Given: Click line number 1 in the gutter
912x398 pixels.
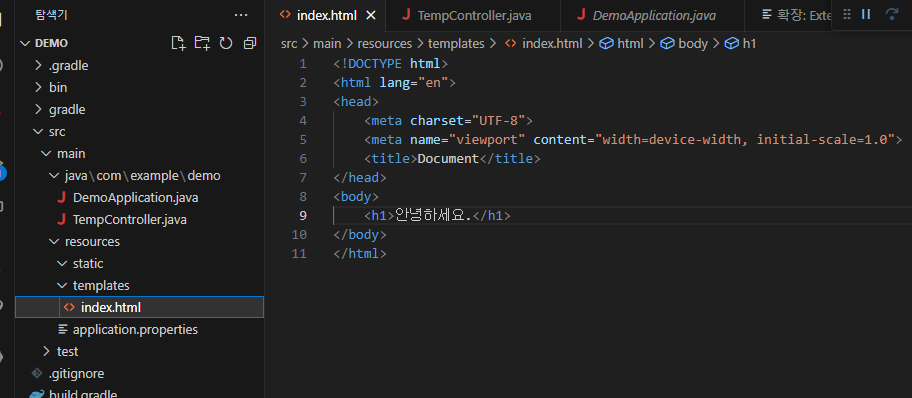Looking at the screenshot, I should [302, 63].
